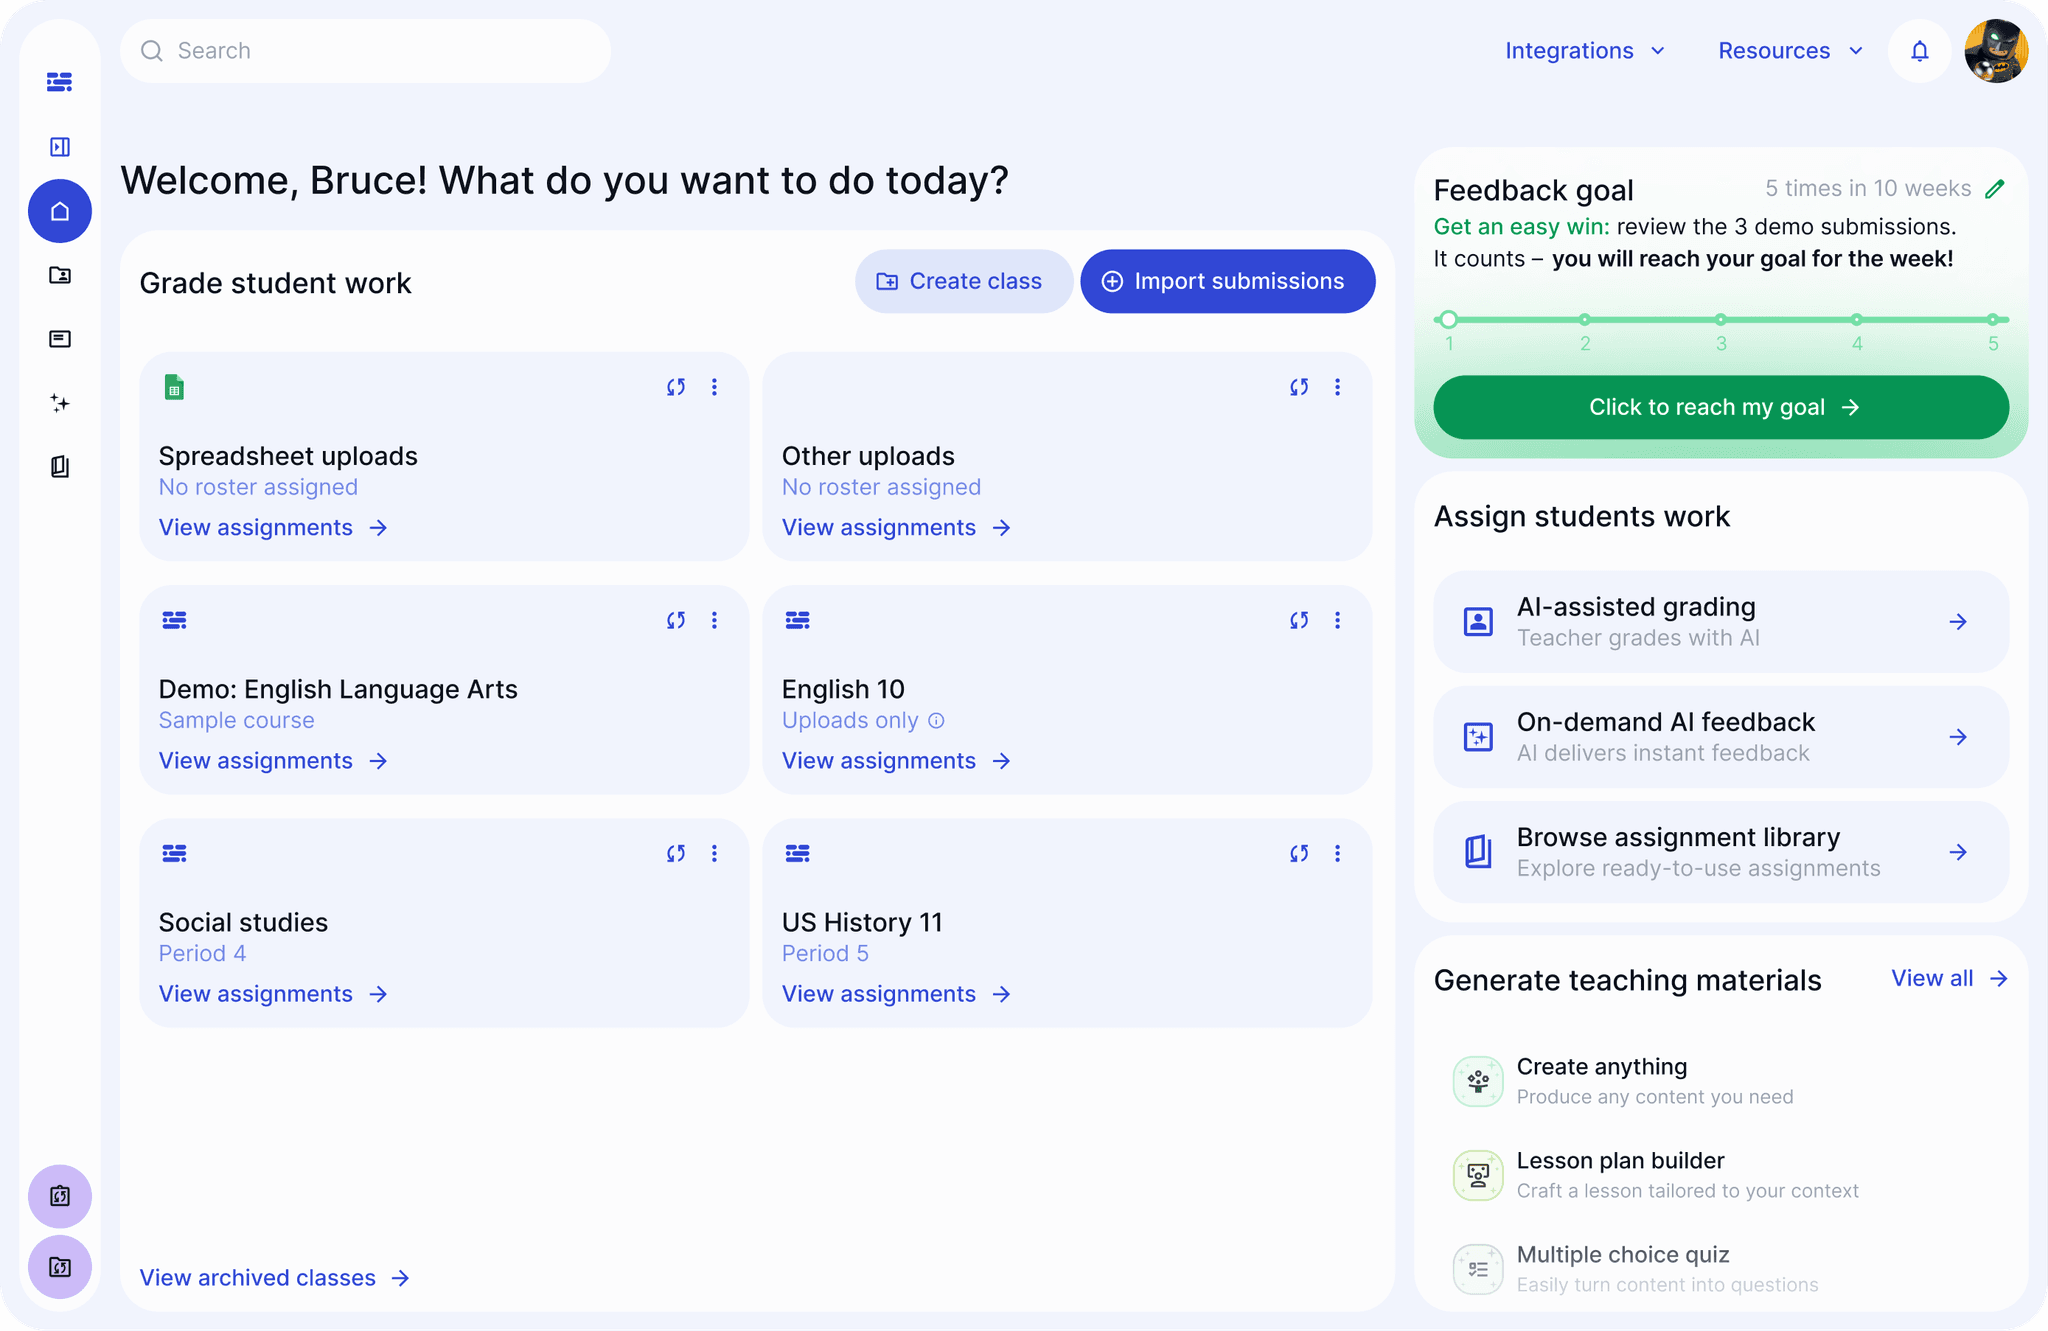This screenshot has height=1331, width=2048.
Task: Open notifications bell icon
Action: click(1918, 50)
